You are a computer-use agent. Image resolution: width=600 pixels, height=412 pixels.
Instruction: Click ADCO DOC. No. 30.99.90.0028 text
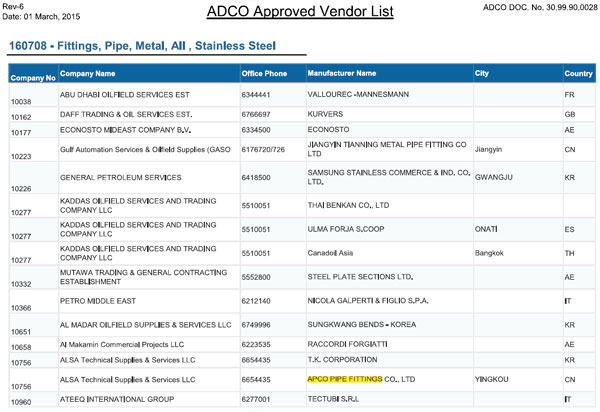point(540,7)
